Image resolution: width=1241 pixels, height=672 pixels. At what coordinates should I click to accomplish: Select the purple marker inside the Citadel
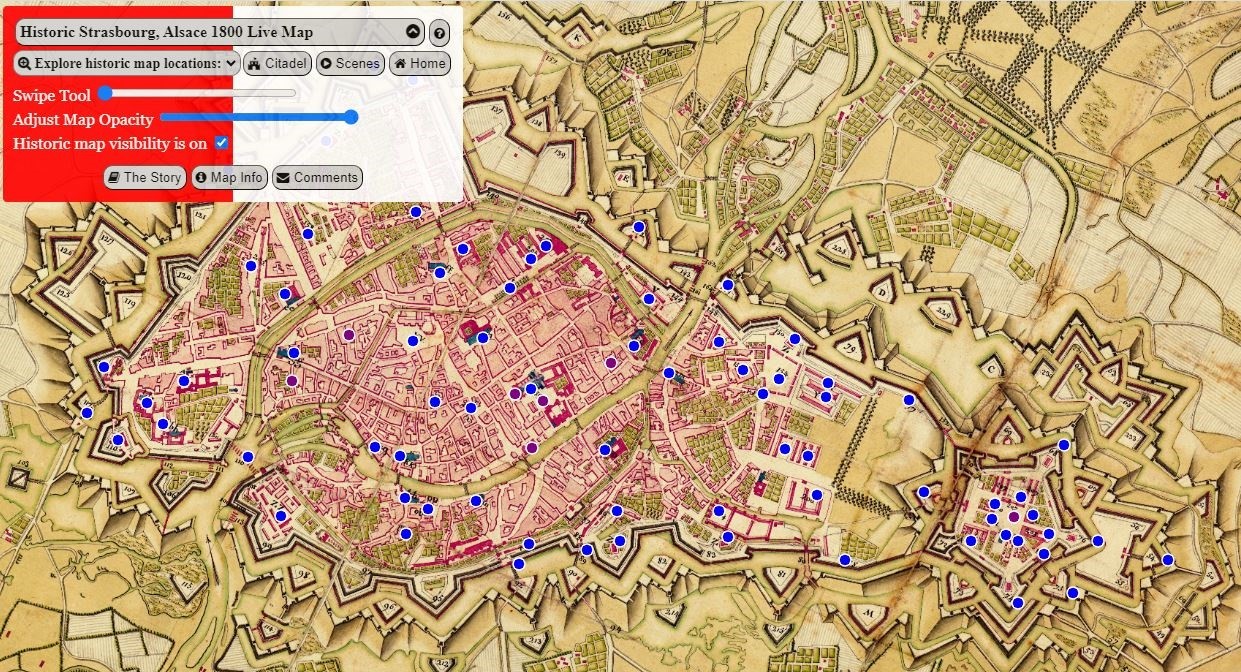[1014, 517]
